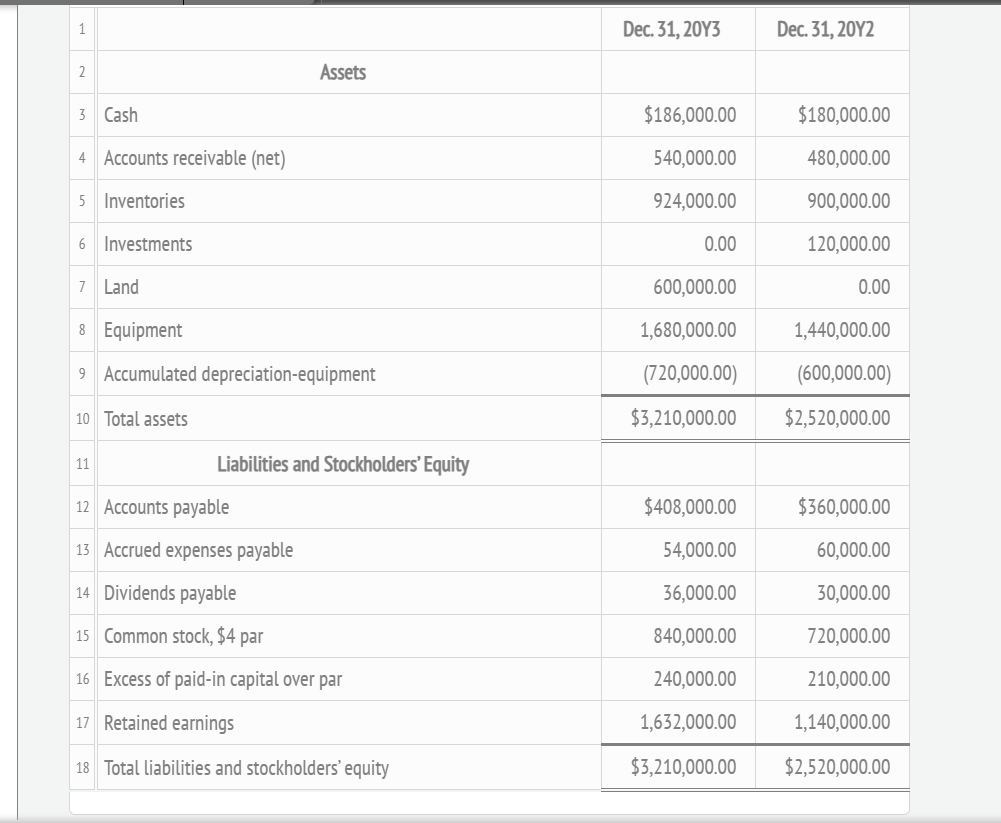Screen dimensions: 1001x823
Task: Click row number 18
Action: point(82,767)
